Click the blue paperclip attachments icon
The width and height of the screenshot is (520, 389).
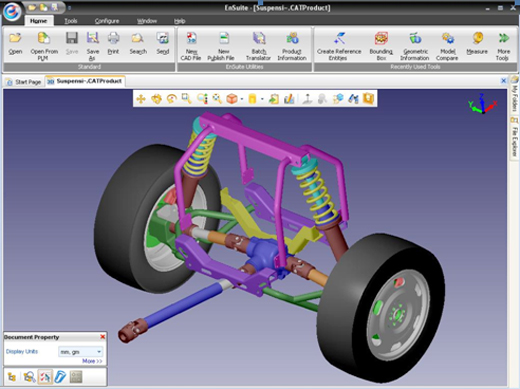(60, 377)
